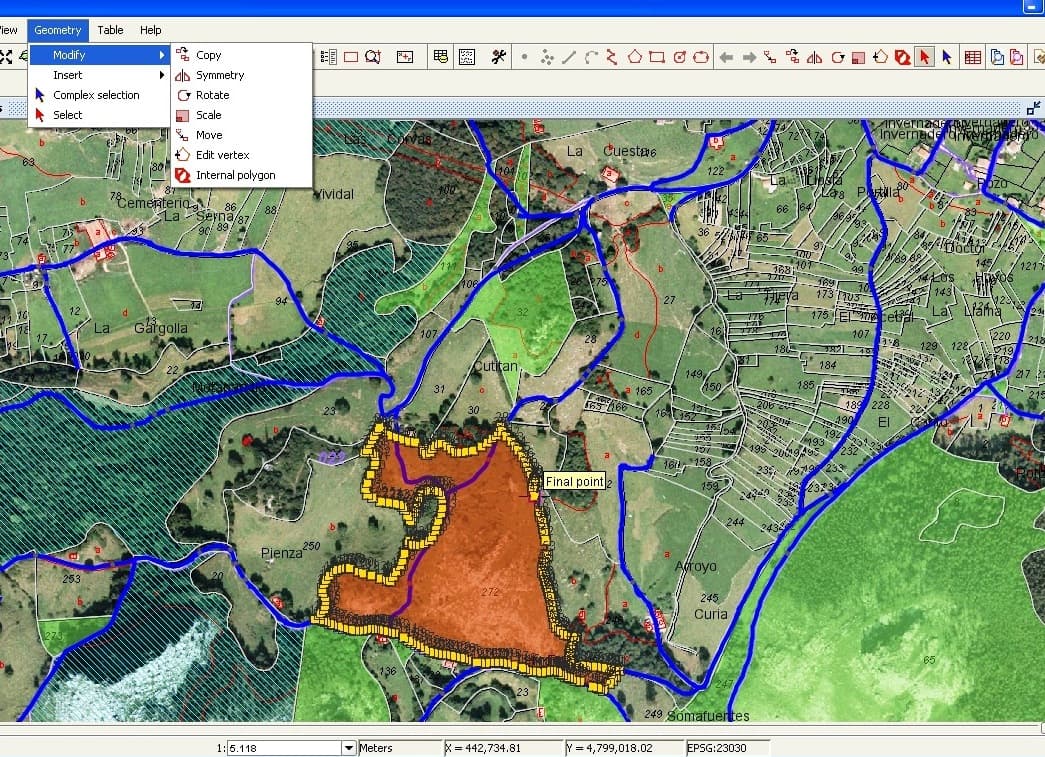The image size is (1045, 757).
Task: Click the Rotate toolbar icon
Action: 837,57
